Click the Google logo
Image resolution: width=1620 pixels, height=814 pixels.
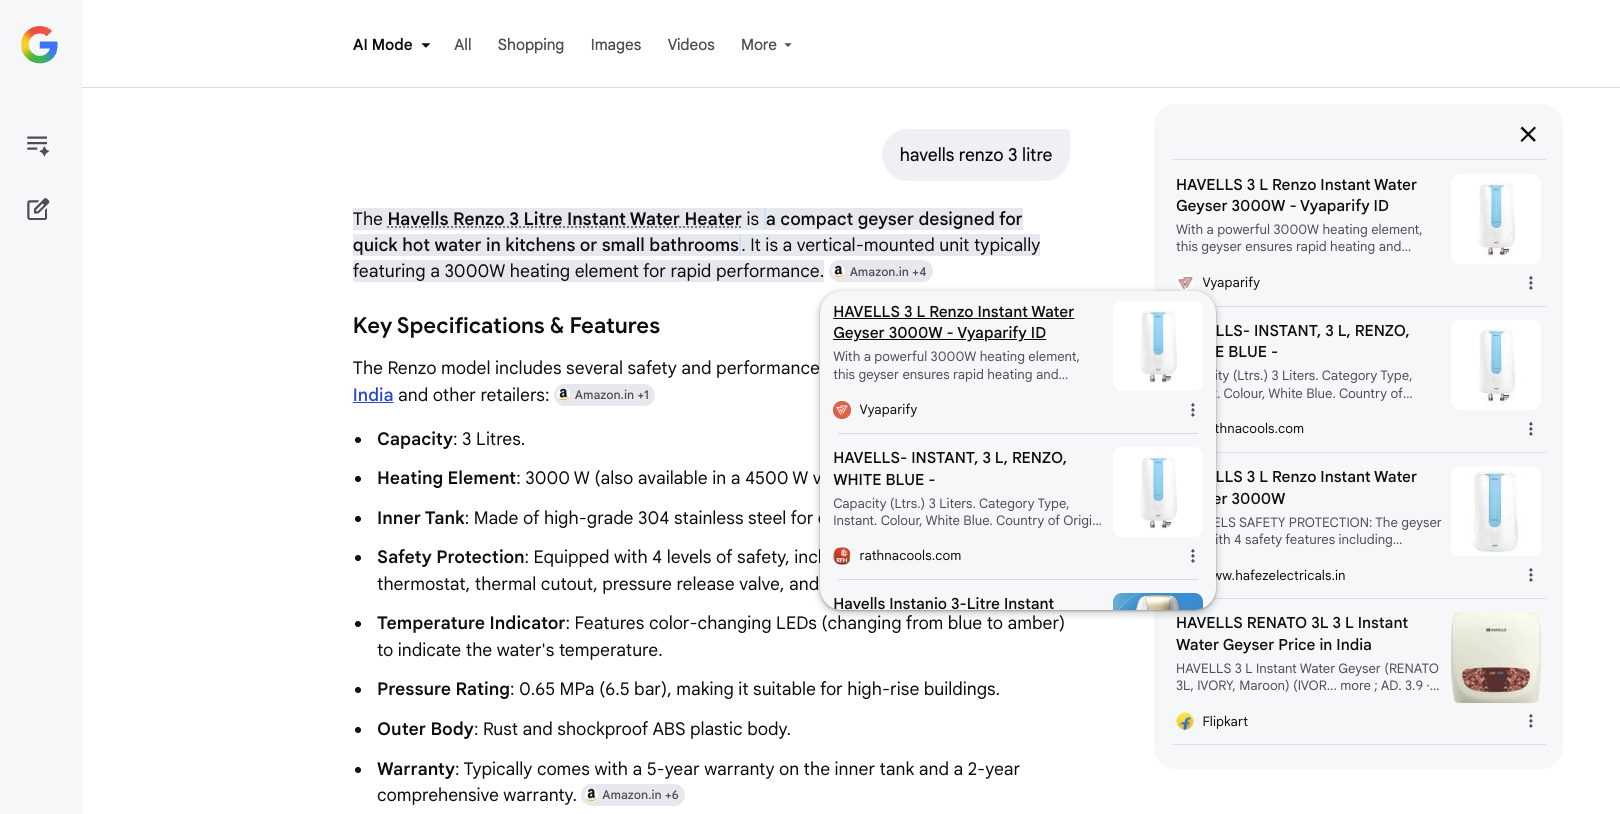pos(40,45)
